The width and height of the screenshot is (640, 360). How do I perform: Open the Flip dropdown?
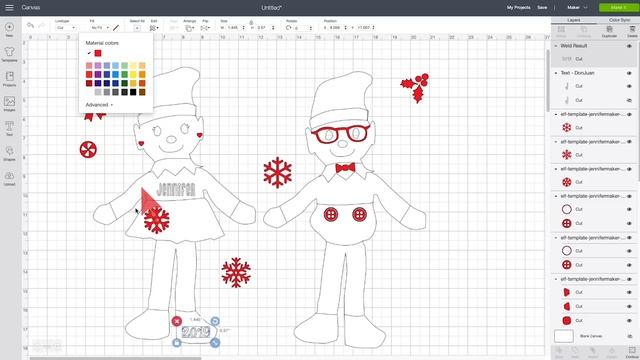tap(205, 28)
